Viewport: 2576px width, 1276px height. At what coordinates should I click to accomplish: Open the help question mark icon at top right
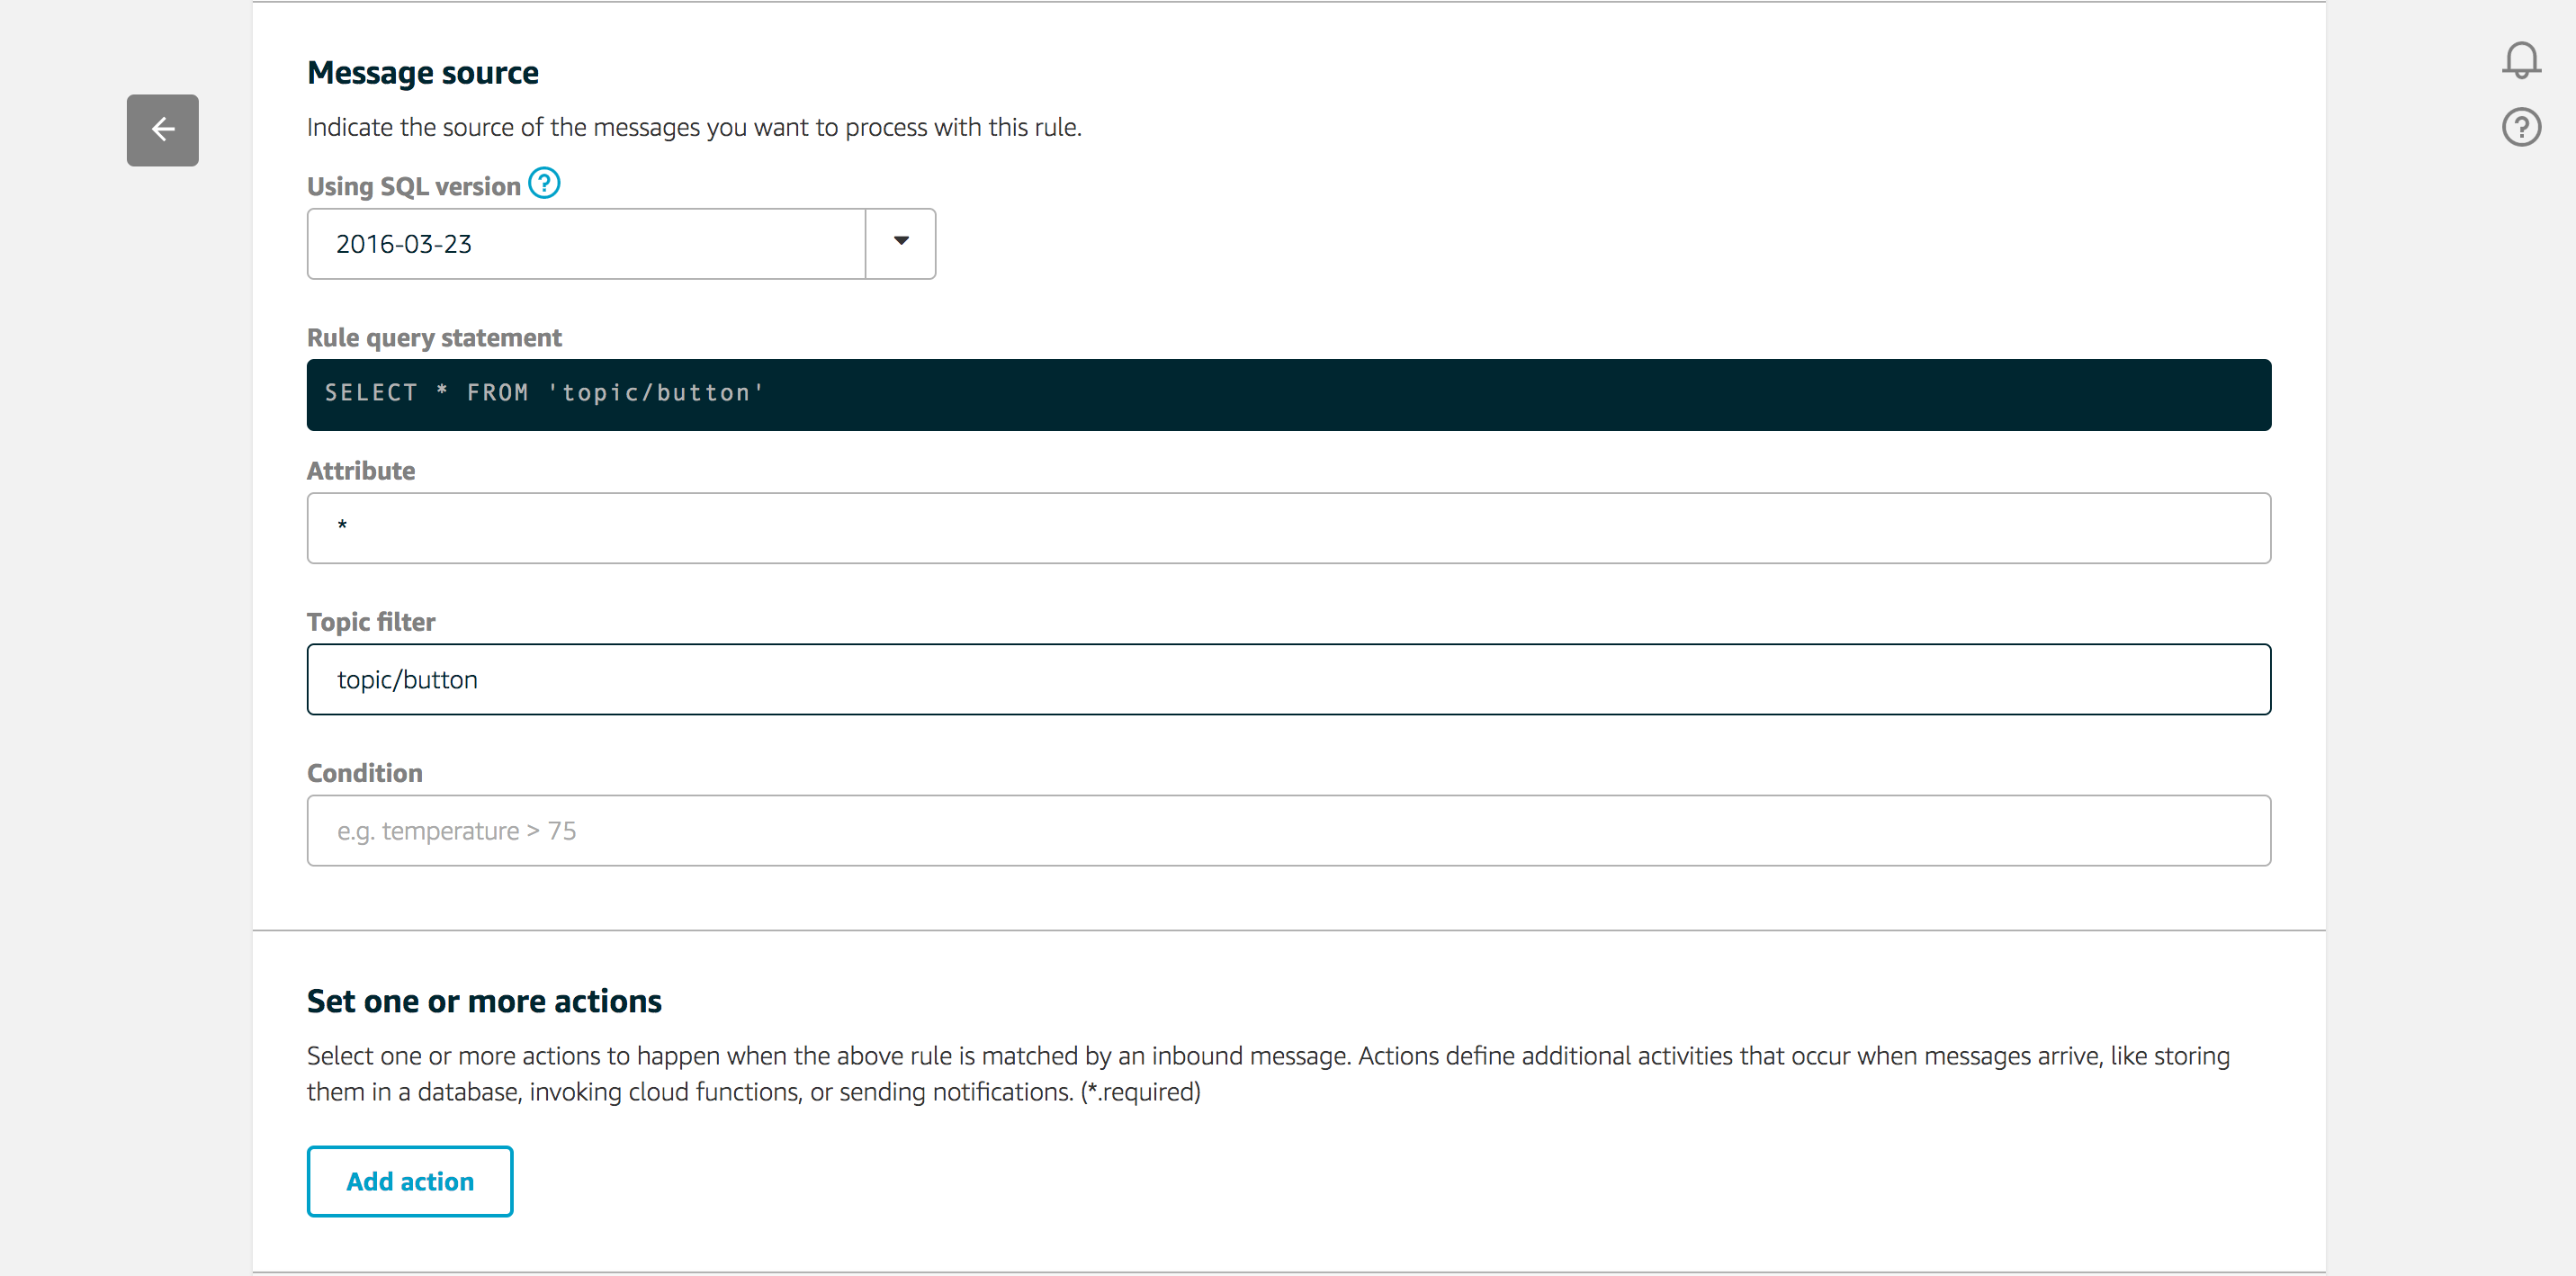click(x=2521, y=128)
